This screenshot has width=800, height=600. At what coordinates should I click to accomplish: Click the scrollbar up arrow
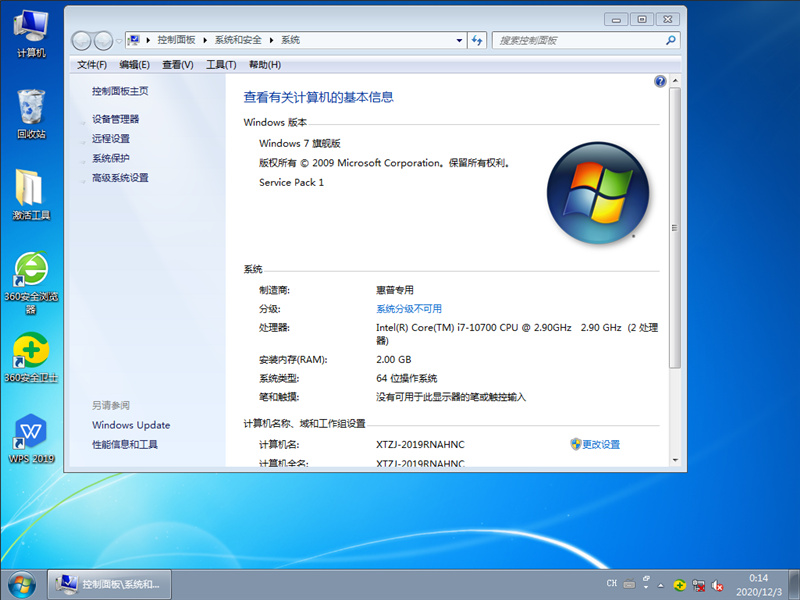pos(675,81)
